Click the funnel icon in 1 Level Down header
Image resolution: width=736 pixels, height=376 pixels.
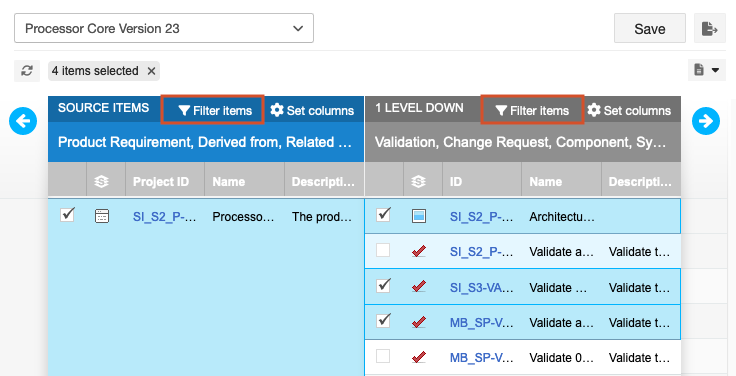pos(501,111)
